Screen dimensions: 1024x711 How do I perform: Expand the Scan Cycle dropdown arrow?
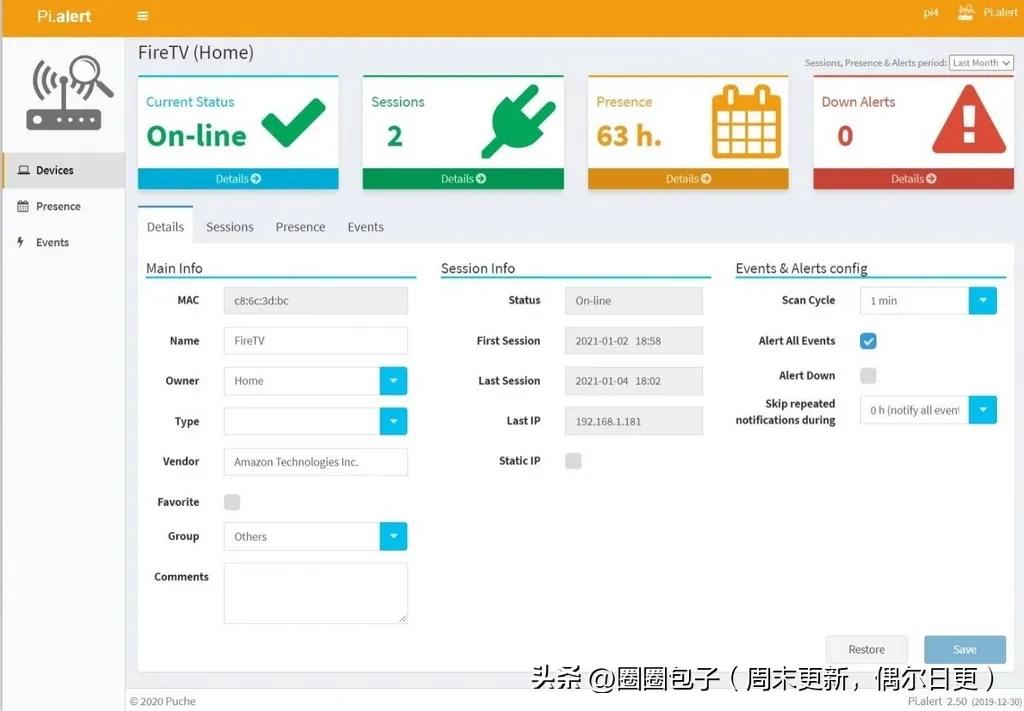pyautogui.click(x=983, y=301)
